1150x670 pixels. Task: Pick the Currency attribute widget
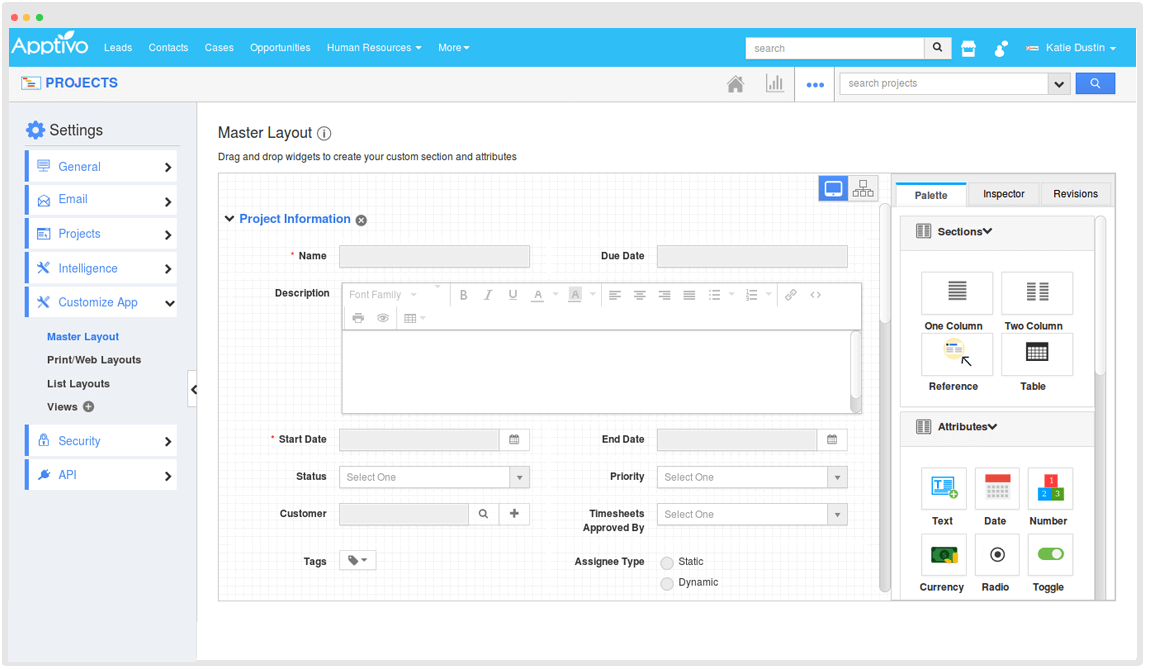click(943, 554)
